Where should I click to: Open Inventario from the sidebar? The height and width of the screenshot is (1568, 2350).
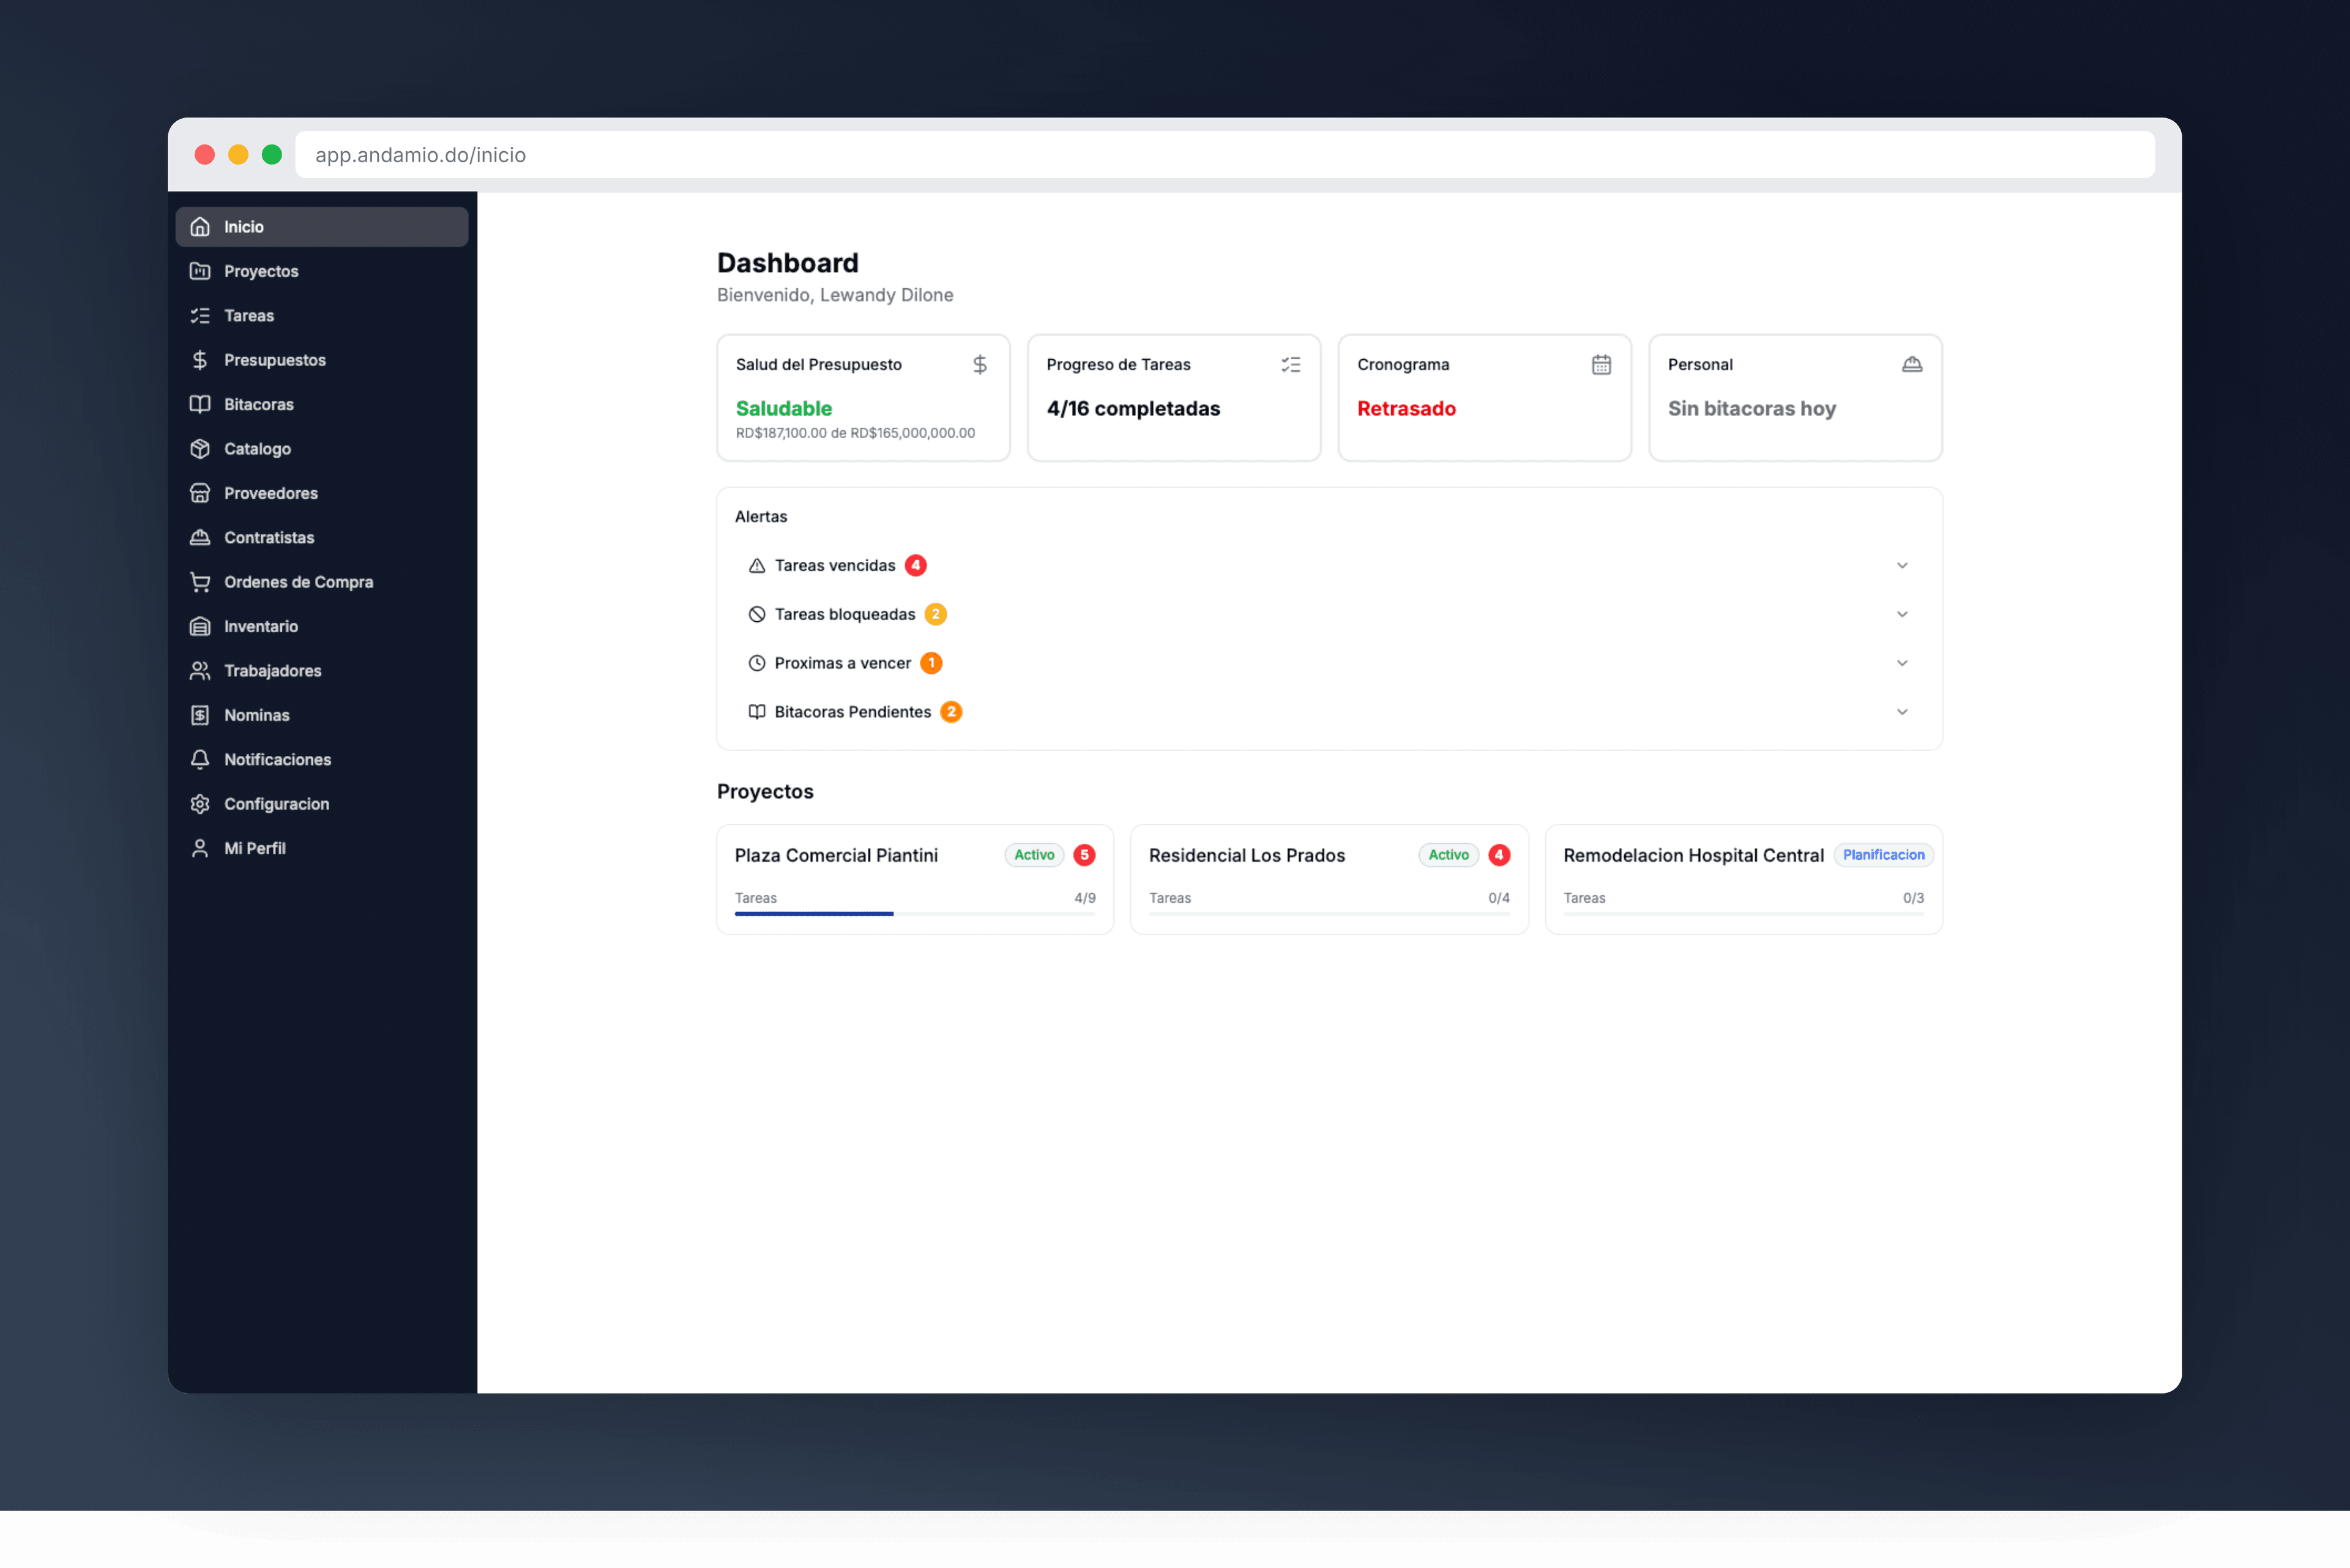tap(322, 626)
